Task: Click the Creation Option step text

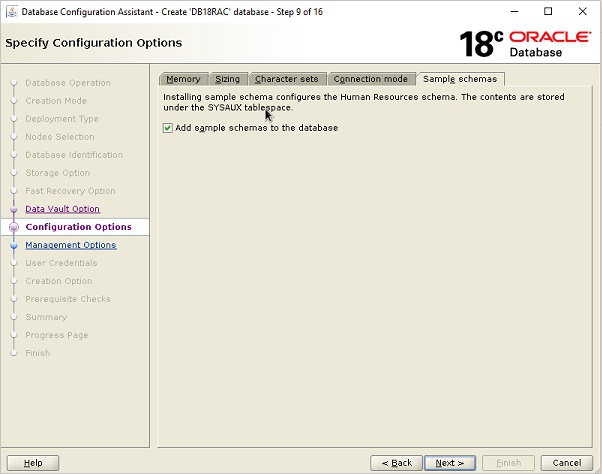Action: click(x=59, y=281)
